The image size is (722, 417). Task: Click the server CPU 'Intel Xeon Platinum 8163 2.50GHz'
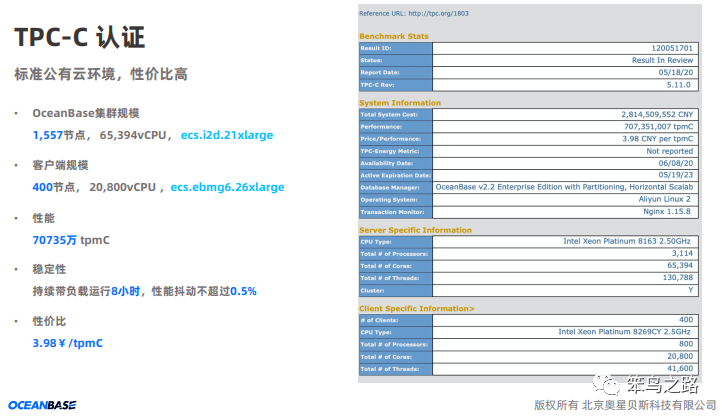(x=627, y=241)
